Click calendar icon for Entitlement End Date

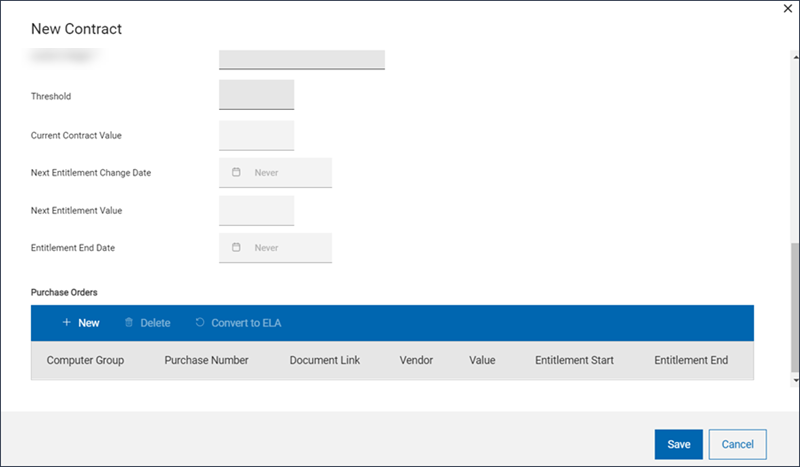click(x=236, y=247)
